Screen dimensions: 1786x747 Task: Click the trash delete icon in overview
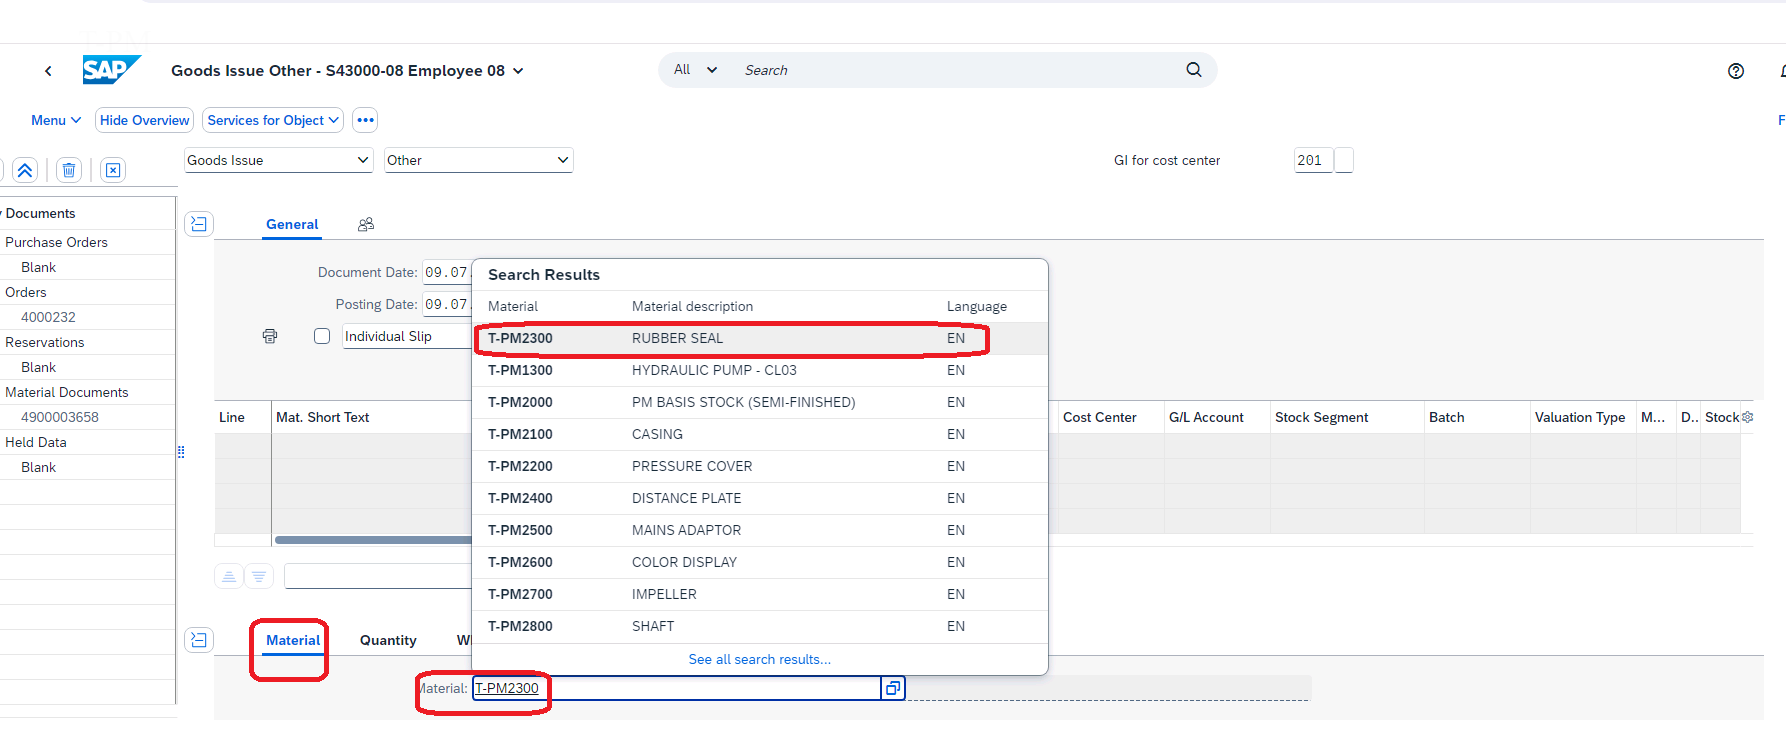(69, 170)
